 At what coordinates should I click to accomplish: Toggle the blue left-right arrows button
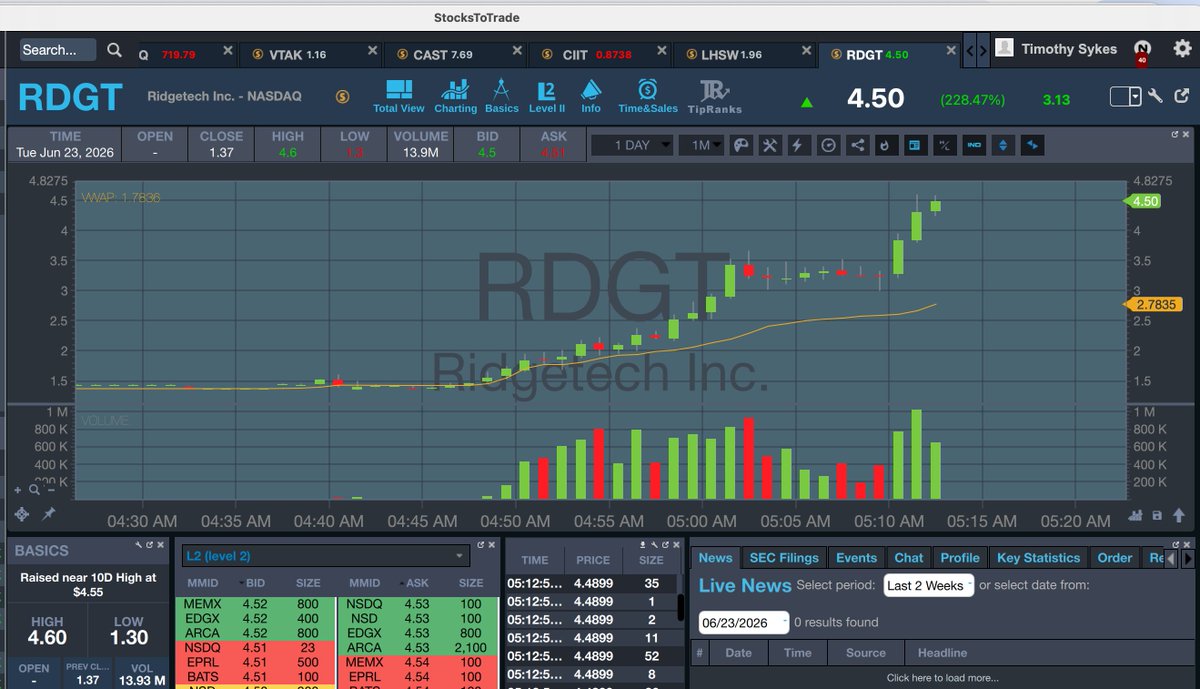[x=1033, y=145]
